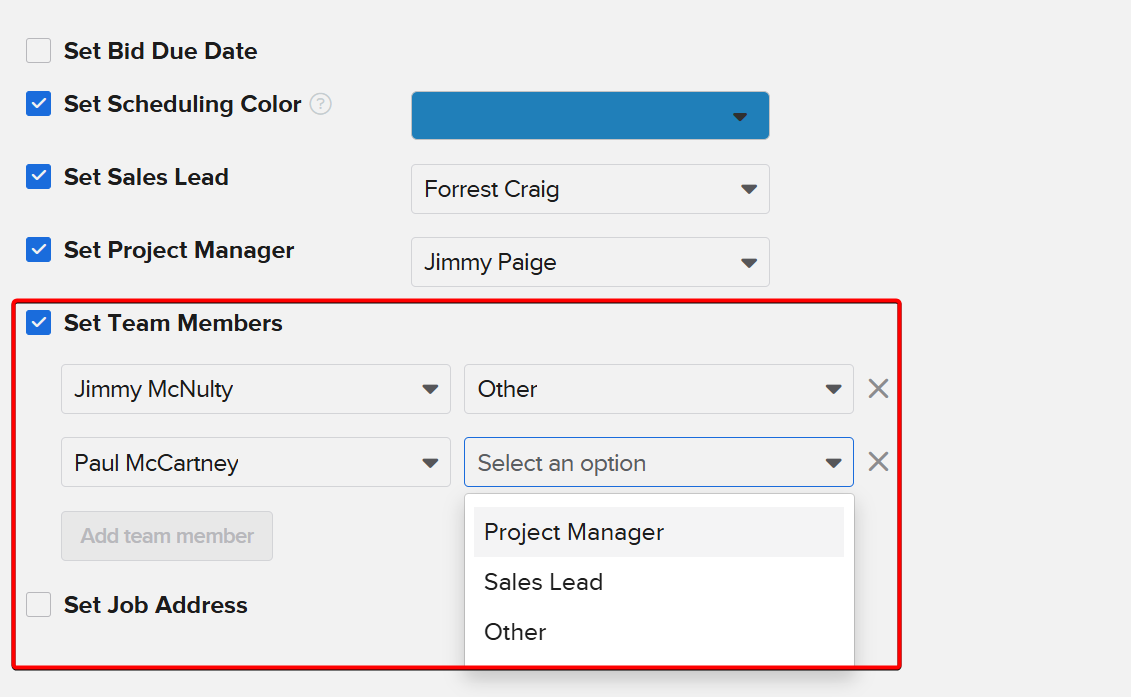Remove the Jimmy McNulty team member row

[x=878, y=389]
